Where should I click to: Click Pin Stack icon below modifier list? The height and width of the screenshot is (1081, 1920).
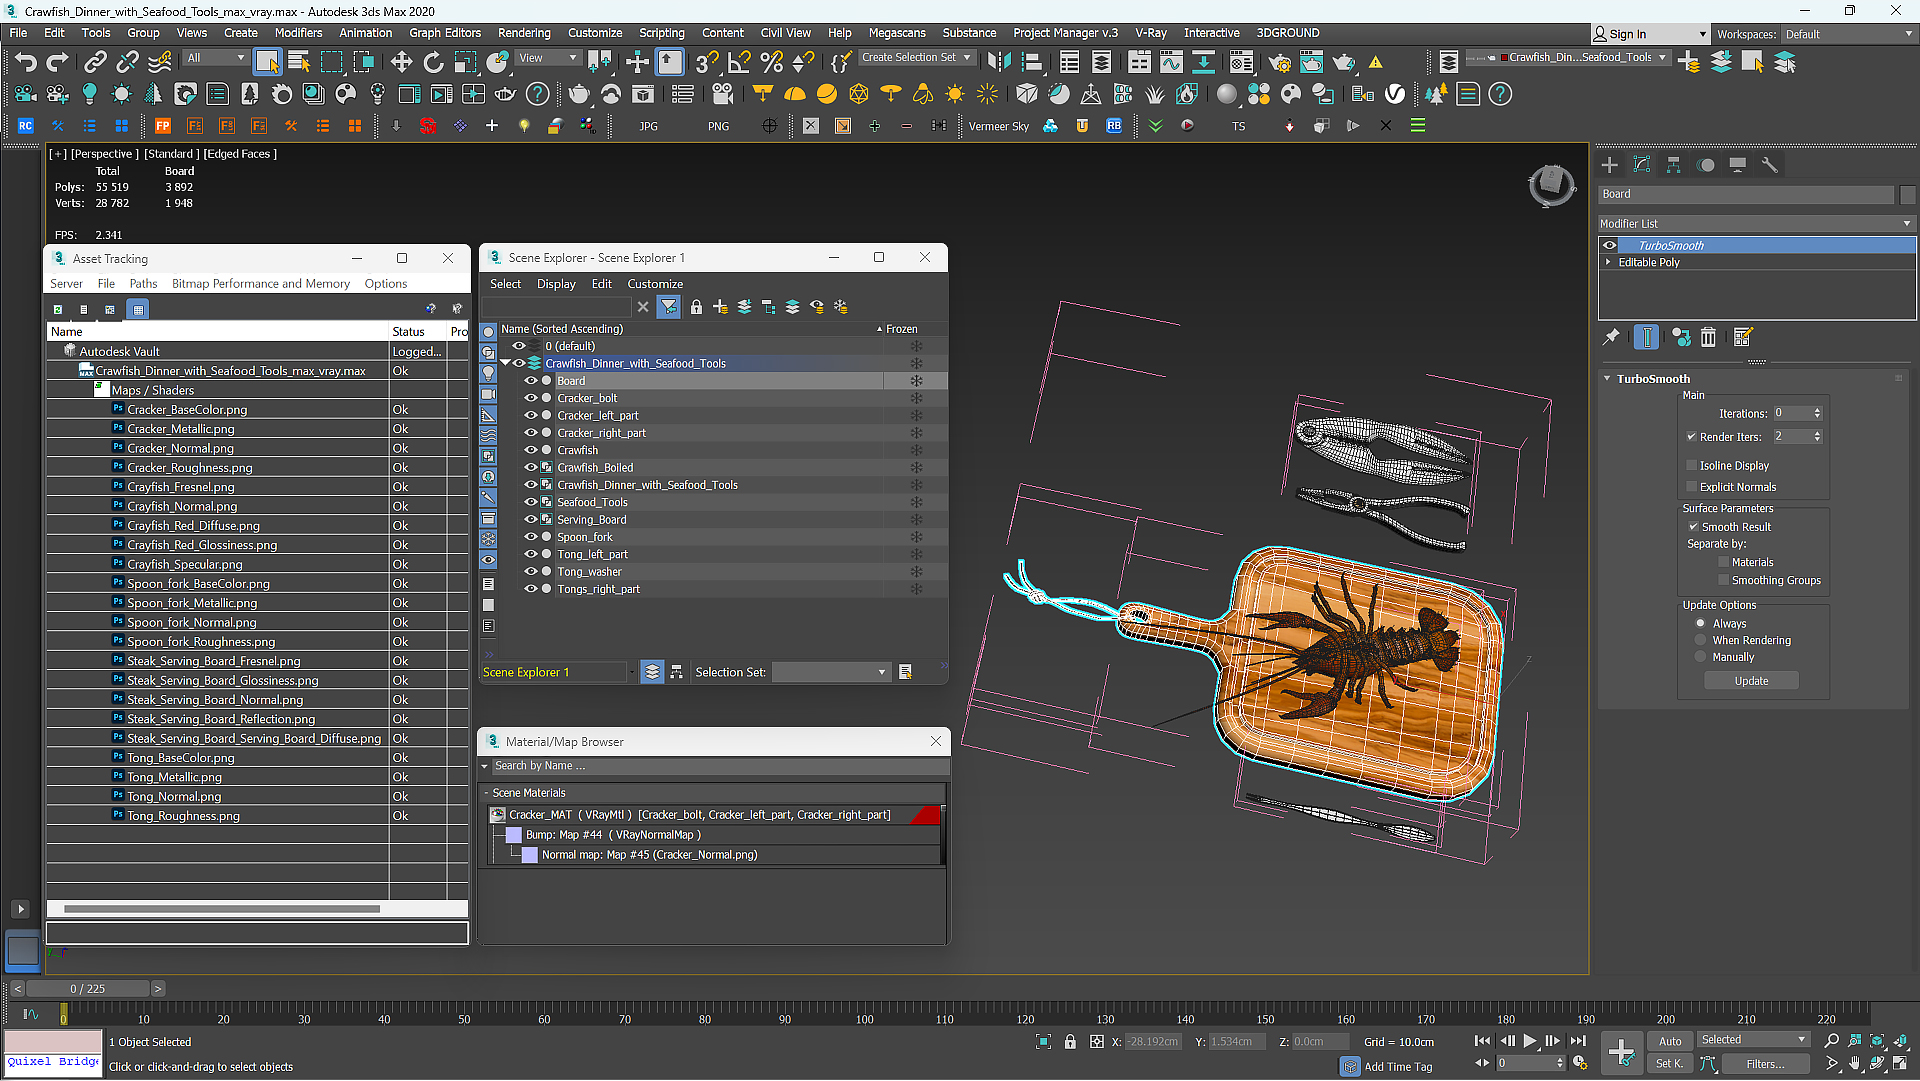click(x=1610, y=338)
